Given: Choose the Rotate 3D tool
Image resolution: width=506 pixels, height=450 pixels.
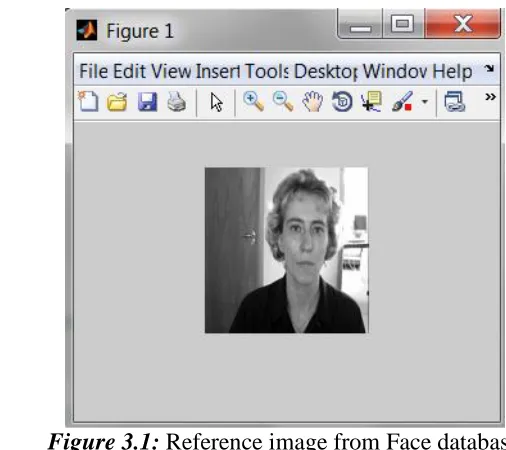Looking at the screenshot, I should click(x=342, y=101).
